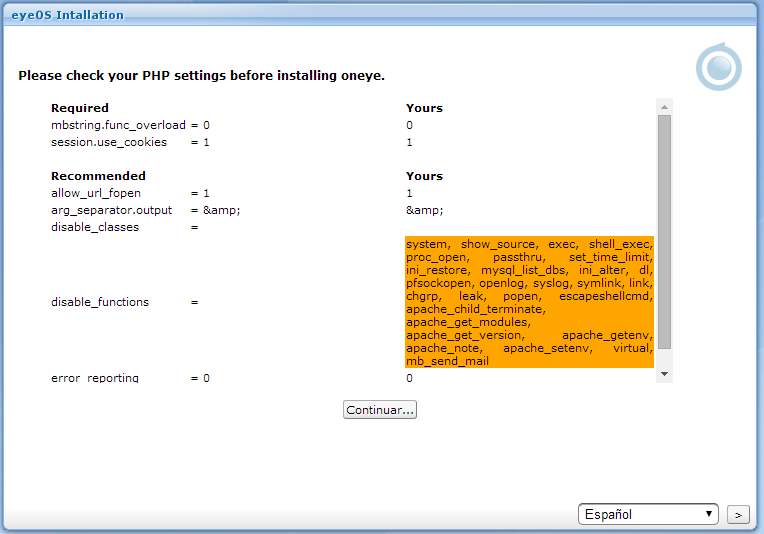Click the eyeOS Intallation title text
This screenshot has height=534, width=764.
68,15
